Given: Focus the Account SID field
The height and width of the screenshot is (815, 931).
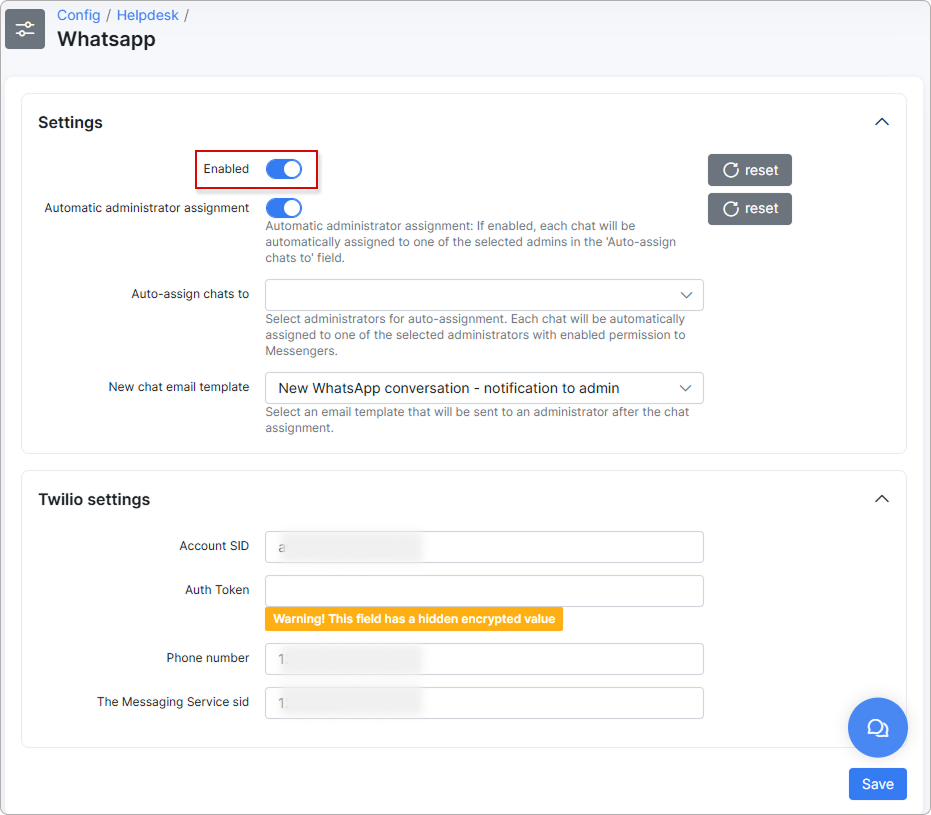Looking at the screenshot, I should click(x=484, y=547).
